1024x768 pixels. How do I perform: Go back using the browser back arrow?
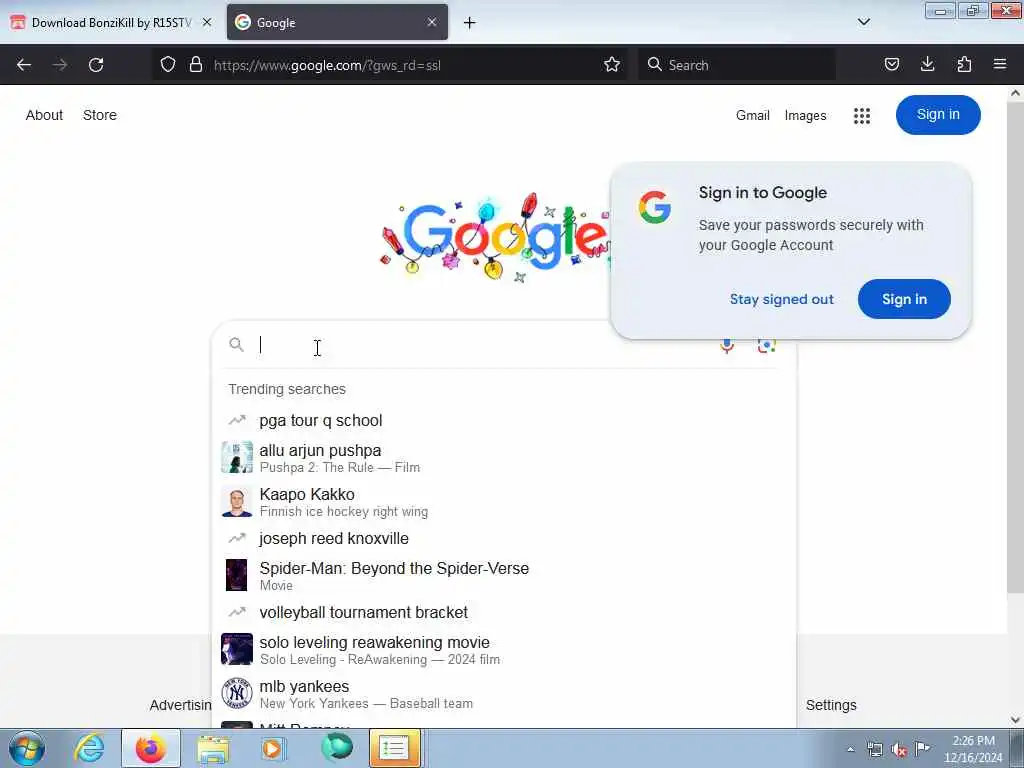coord(24,65)
